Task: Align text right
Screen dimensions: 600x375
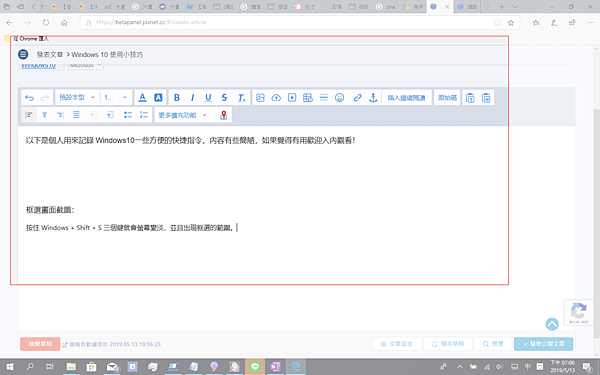Action: coord(60,115)
